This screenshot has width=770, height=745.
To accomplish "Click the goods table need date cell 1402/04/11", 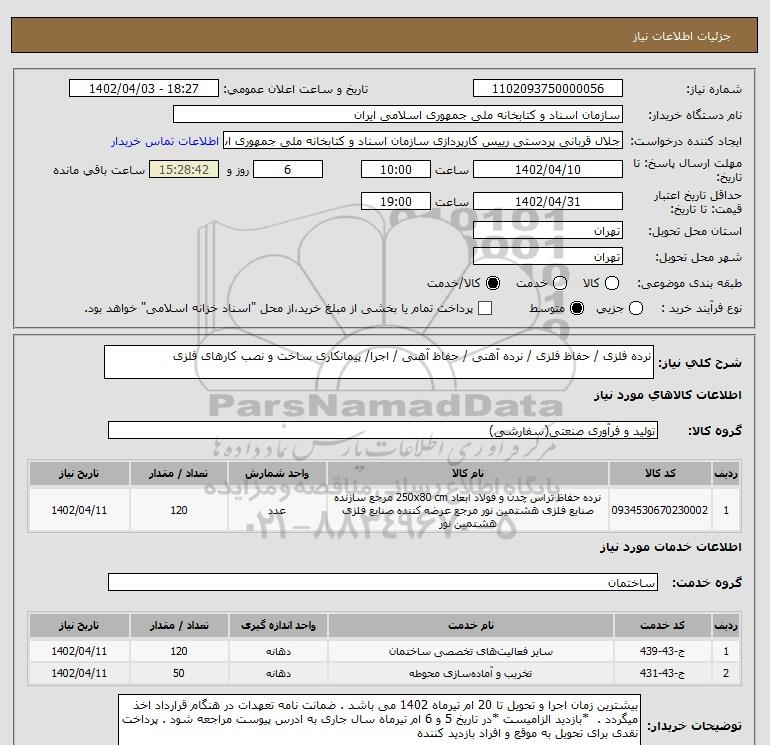I will [x=79, y=510].
